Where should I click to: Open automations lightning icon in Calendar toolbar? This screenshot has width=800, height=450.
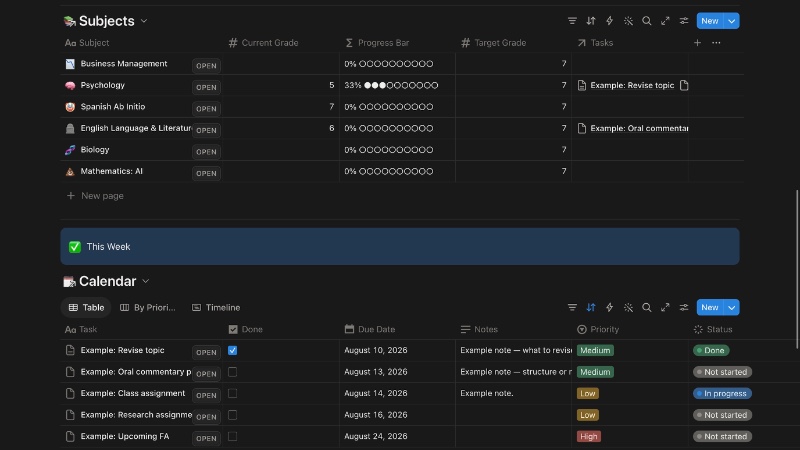pyautogui.click(x=609, y=307)
